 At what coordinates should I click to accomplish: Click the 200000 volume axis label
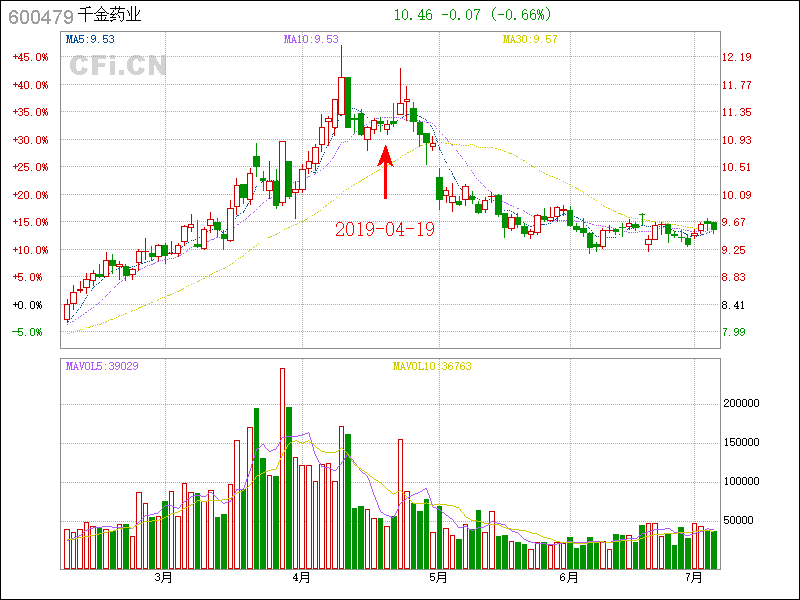744,404
